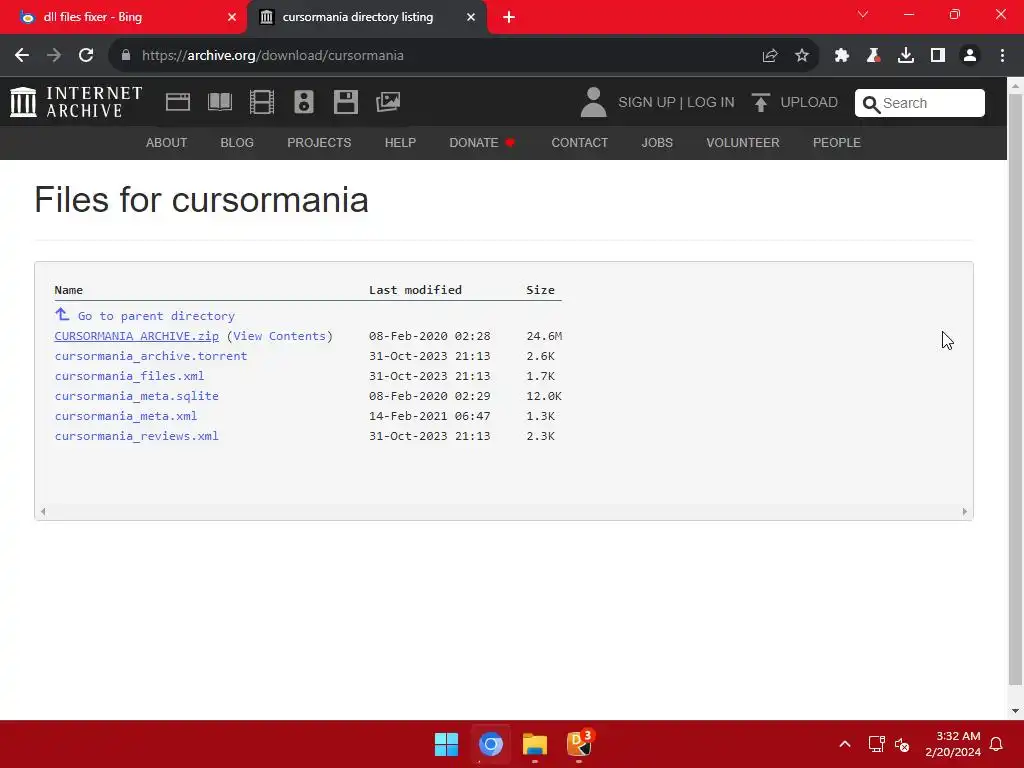This screenshot has width=1024, height=768.
Task: View site security lock icon
Action: coord(126,56)
